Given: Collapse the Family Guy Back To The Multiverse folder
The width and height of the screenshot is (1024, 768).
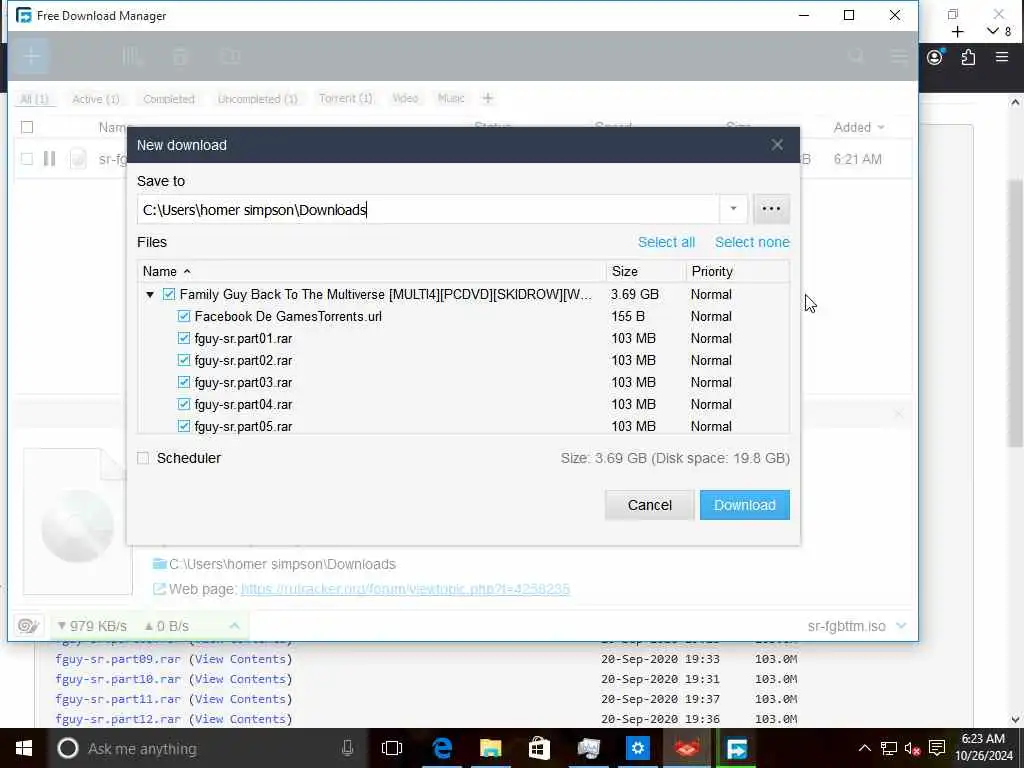Looking at the screenshot, I should 150,295.
